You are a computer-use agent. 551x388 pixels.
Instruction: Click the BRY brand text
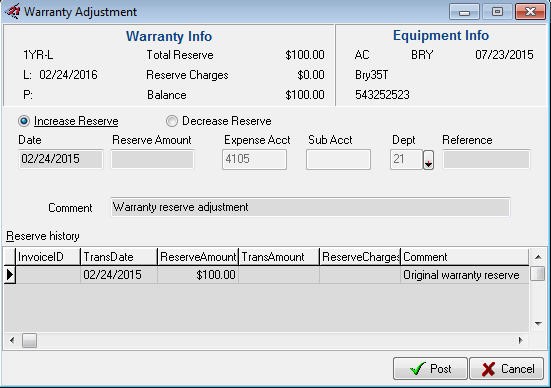422,55
